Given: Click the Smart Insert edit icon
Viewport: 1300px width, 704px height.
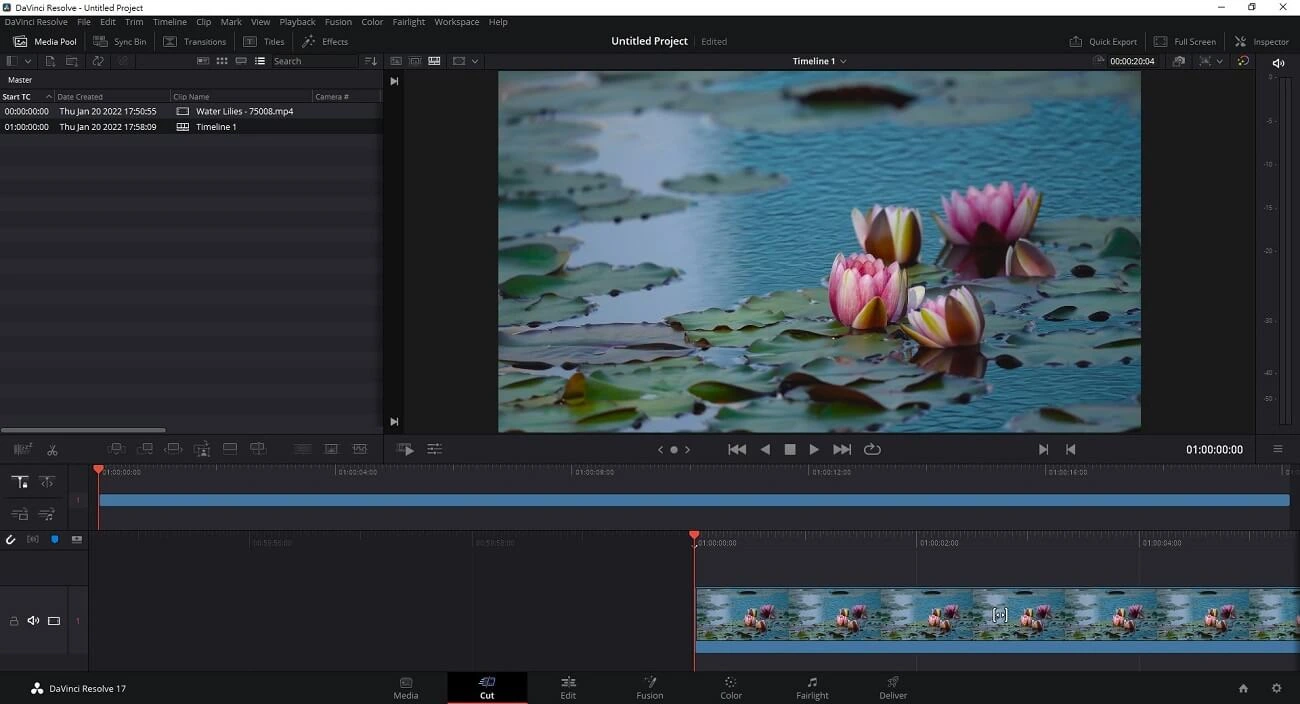Looking at the screenshot, I should pyautogui.click(x=117, y=449).
